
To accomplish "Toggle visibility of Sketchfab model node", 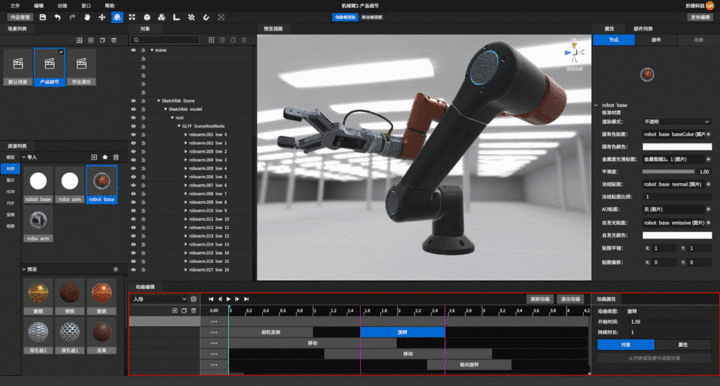I will coord(134,109).
